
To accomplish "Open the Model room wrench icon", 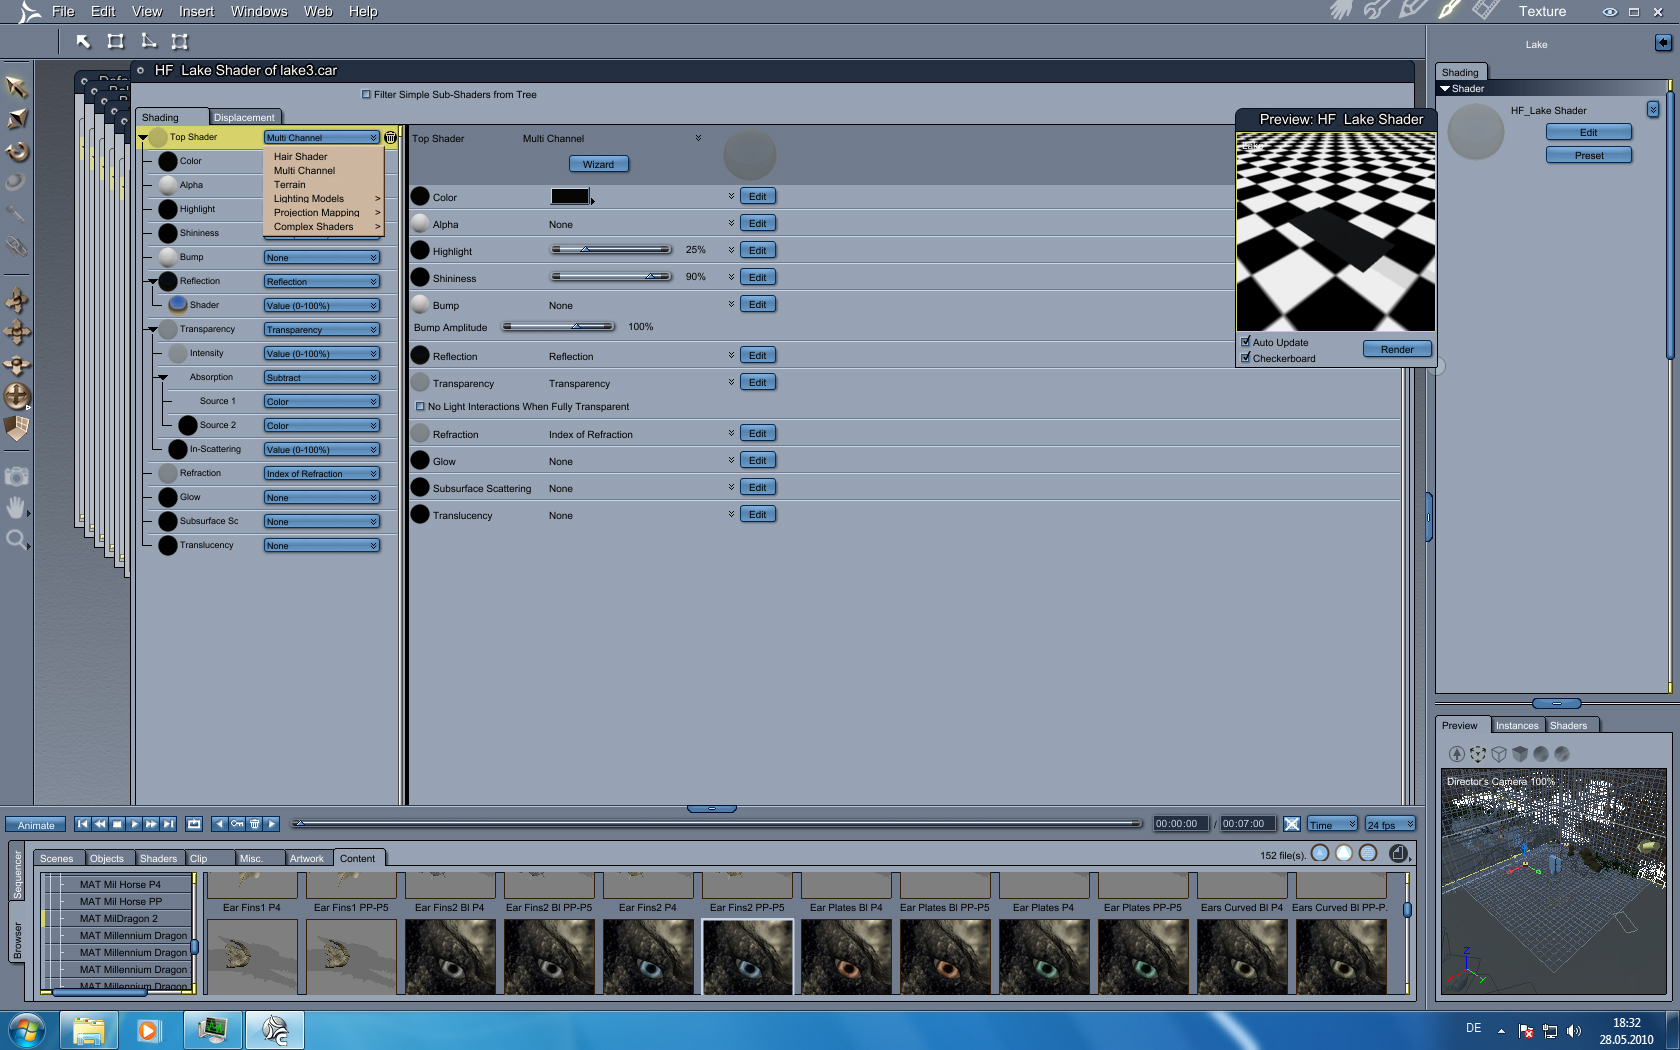I will click(x=1377, y=11).
